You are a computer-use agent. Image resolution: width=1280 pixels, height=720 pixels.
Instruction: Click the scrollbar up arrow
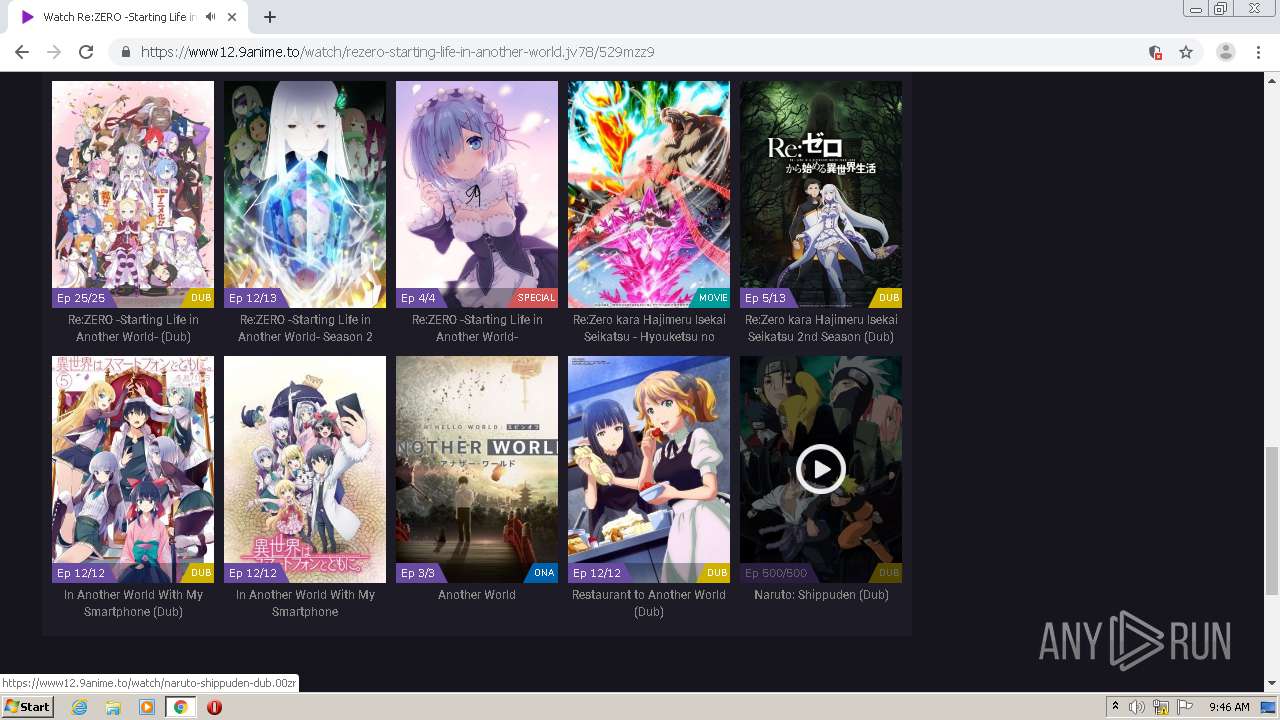(1271, 79)
